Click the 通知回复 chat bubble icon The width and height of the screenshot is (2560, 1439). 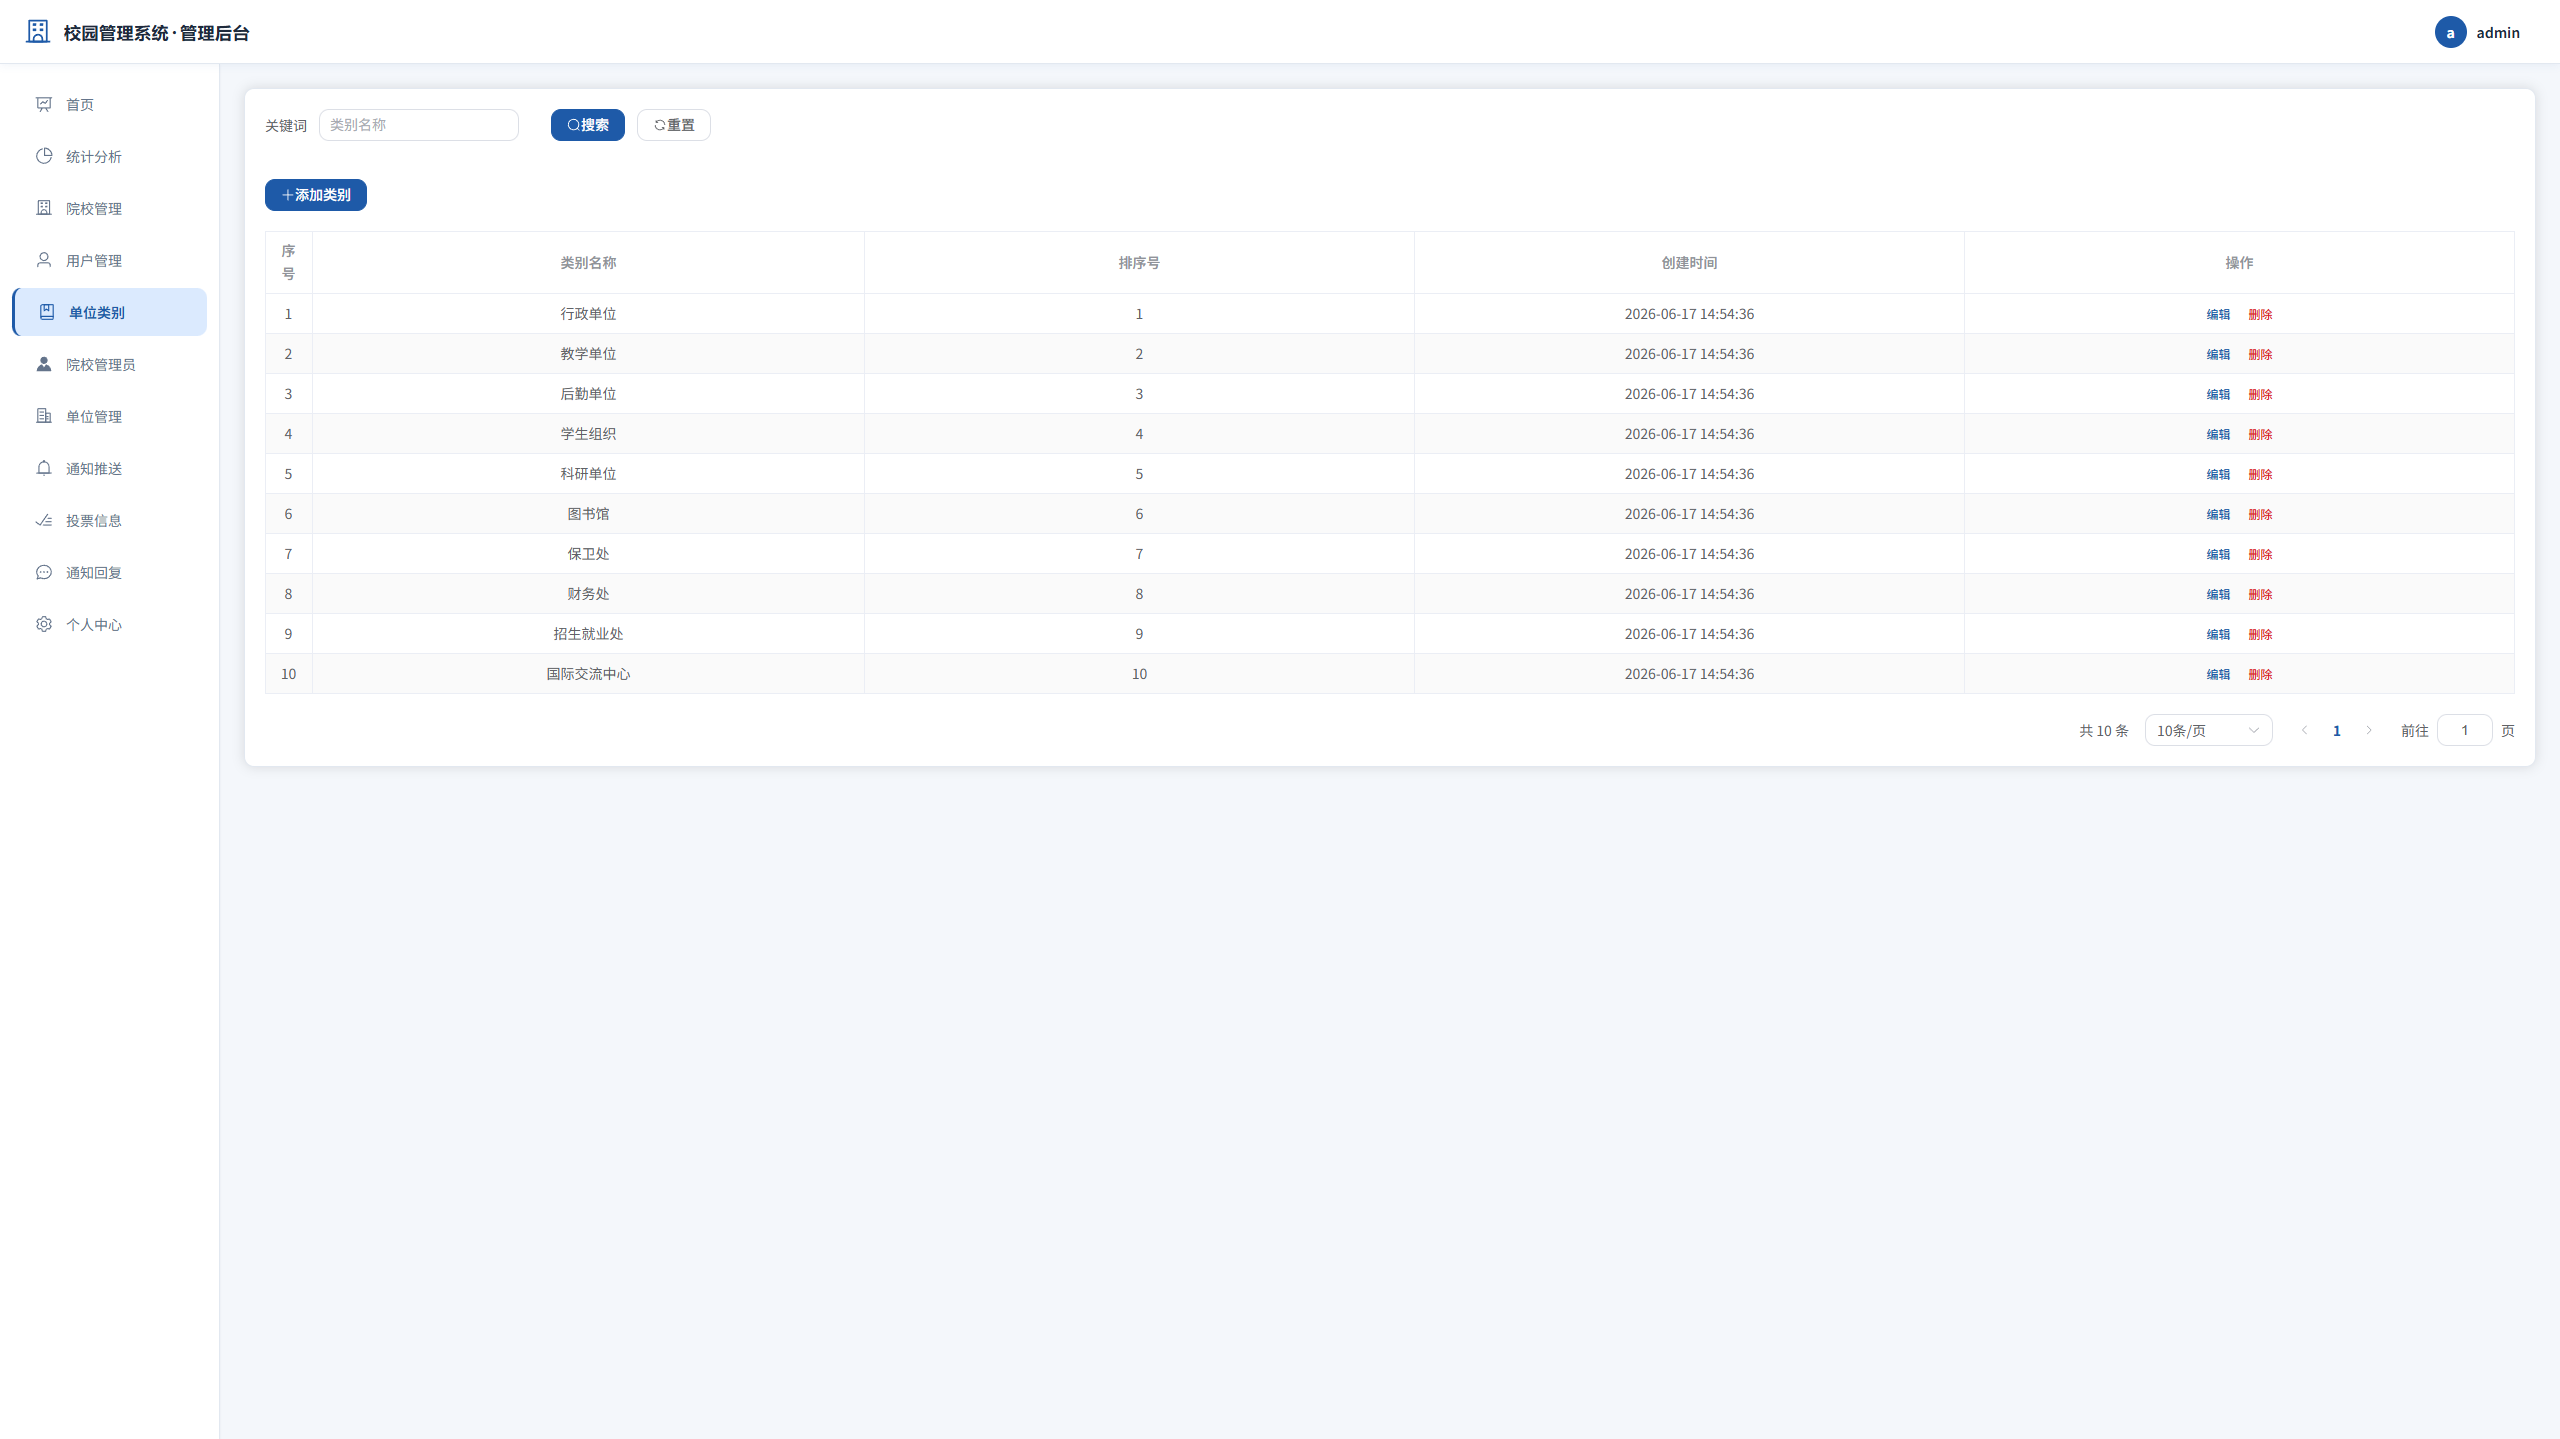pos(44,572)
